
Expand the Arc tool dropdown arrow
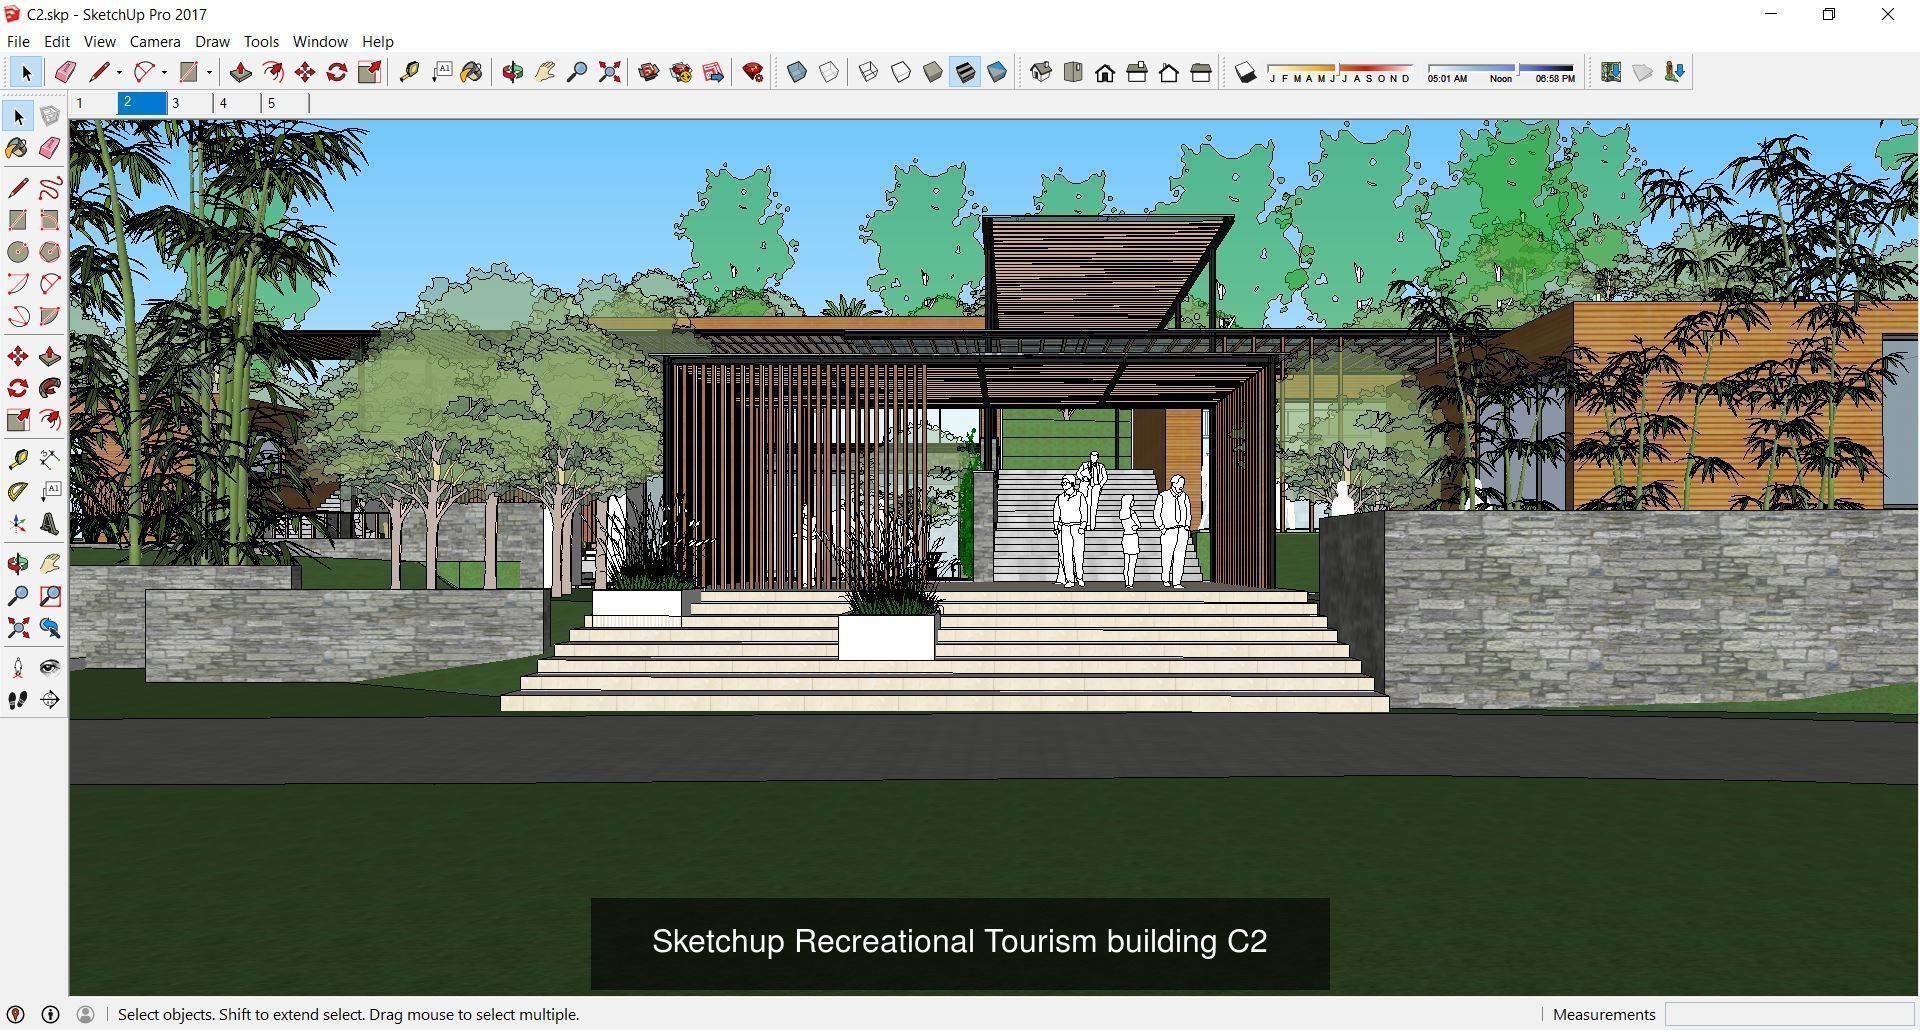click(x=164, y=72)
